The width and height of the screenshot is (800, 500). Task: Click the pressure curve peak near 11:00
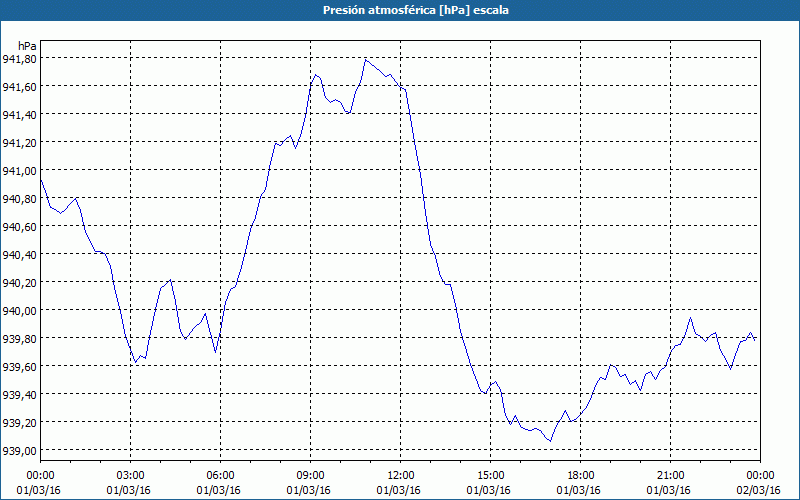(x=366, y=60)
